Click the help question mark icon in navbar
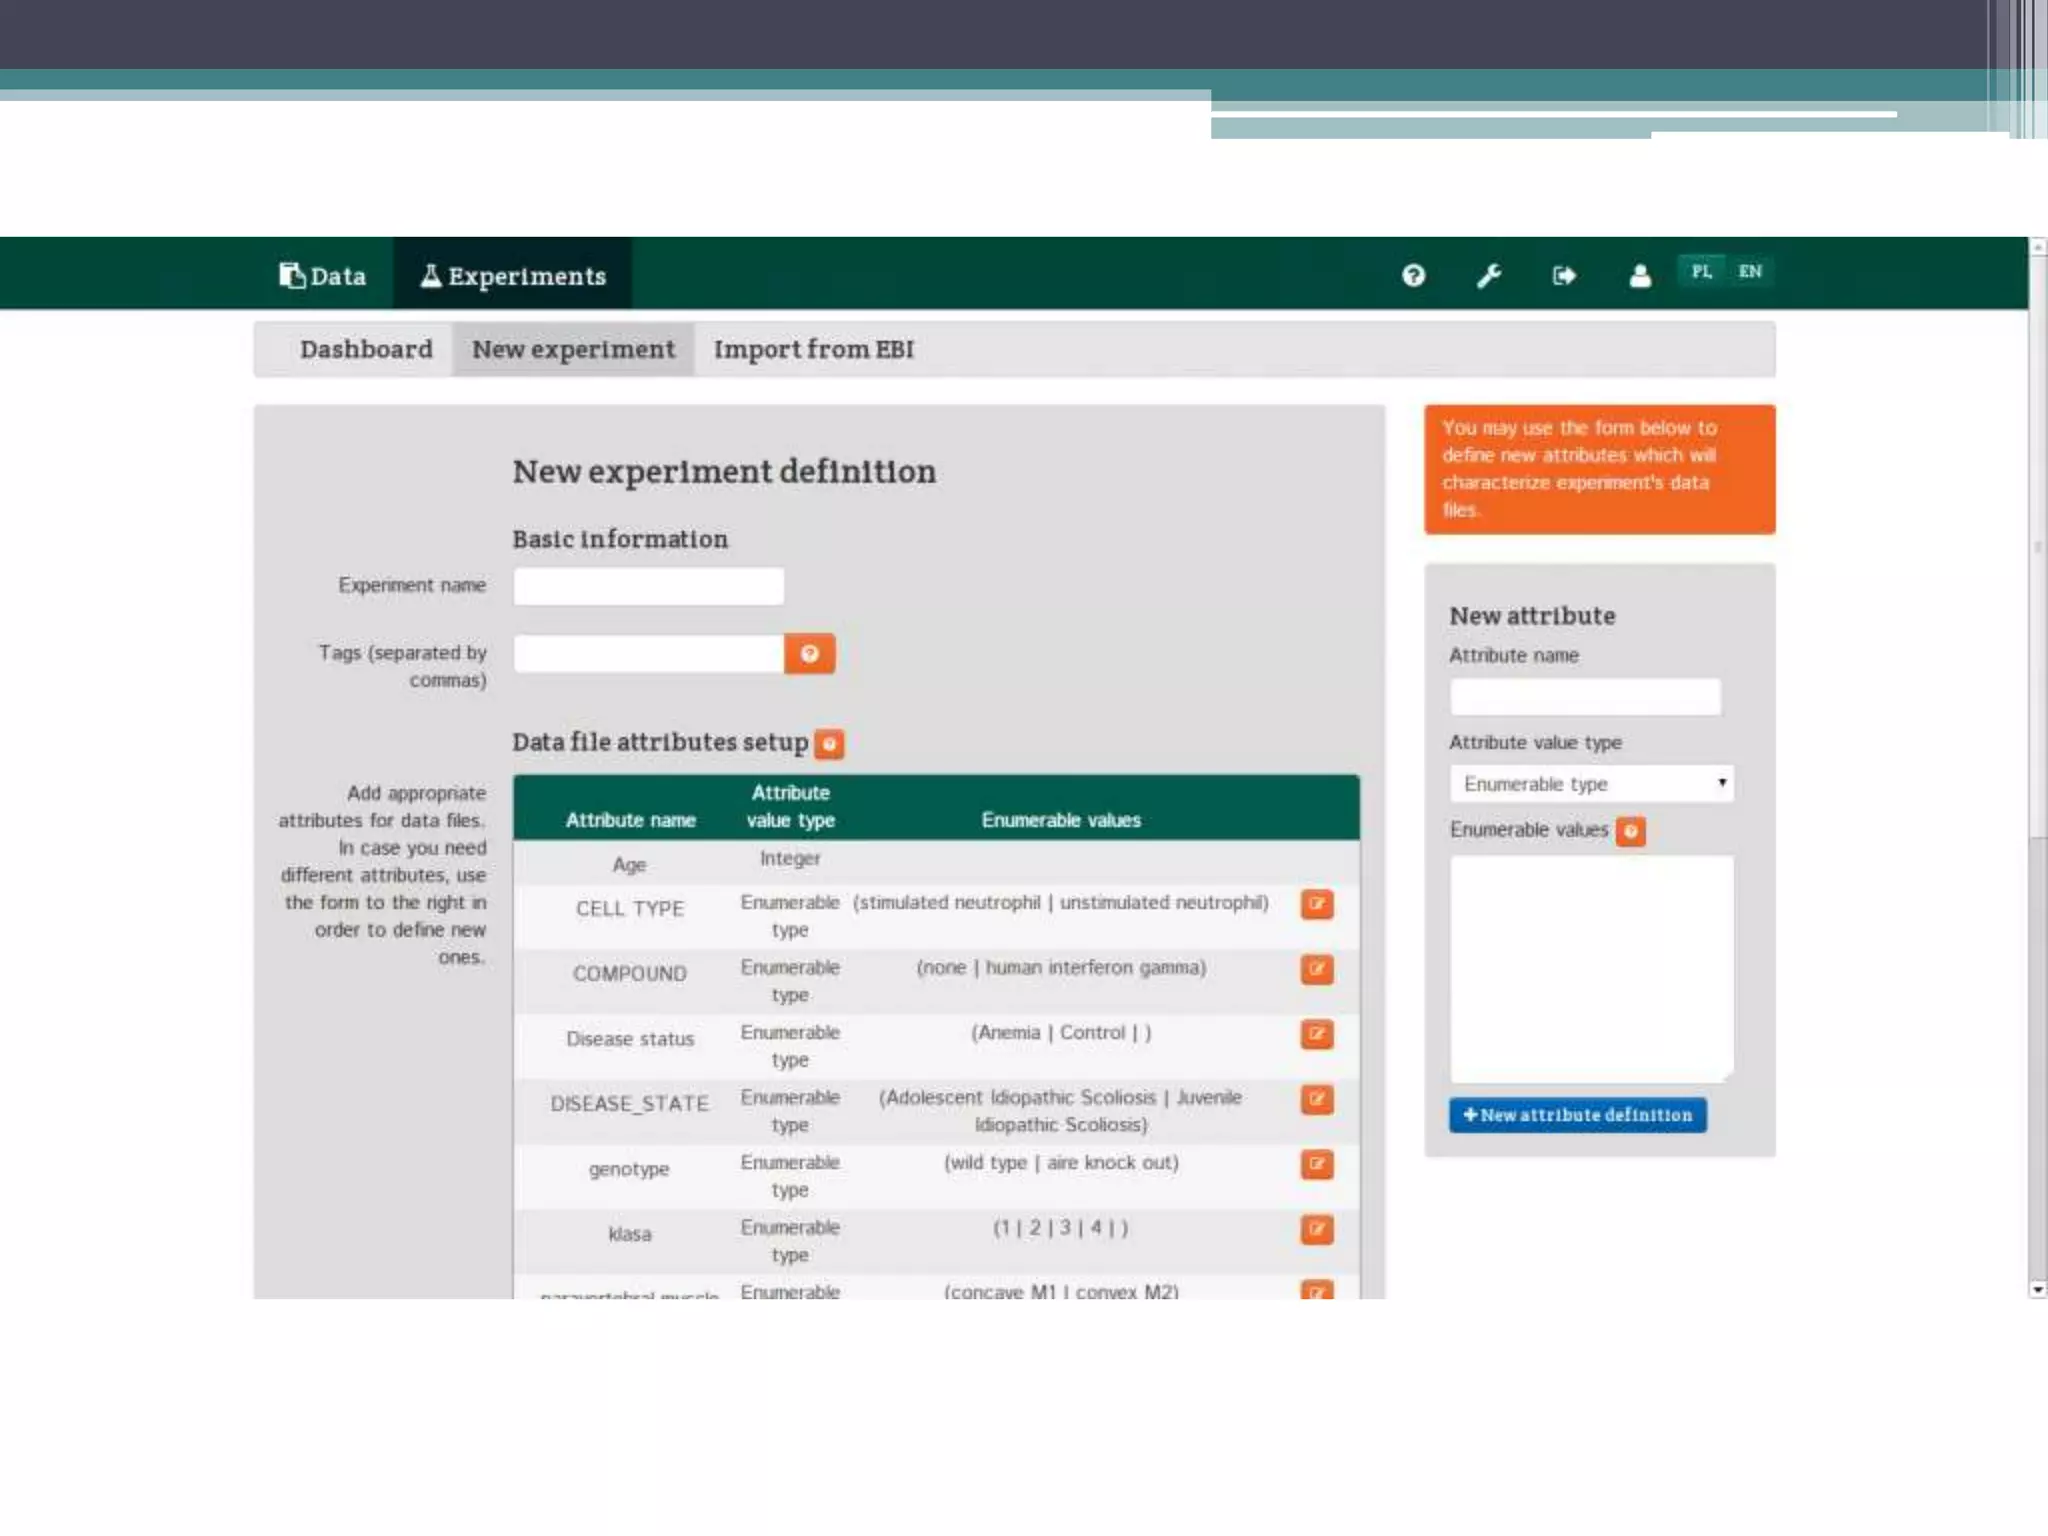 (1413, 275)
